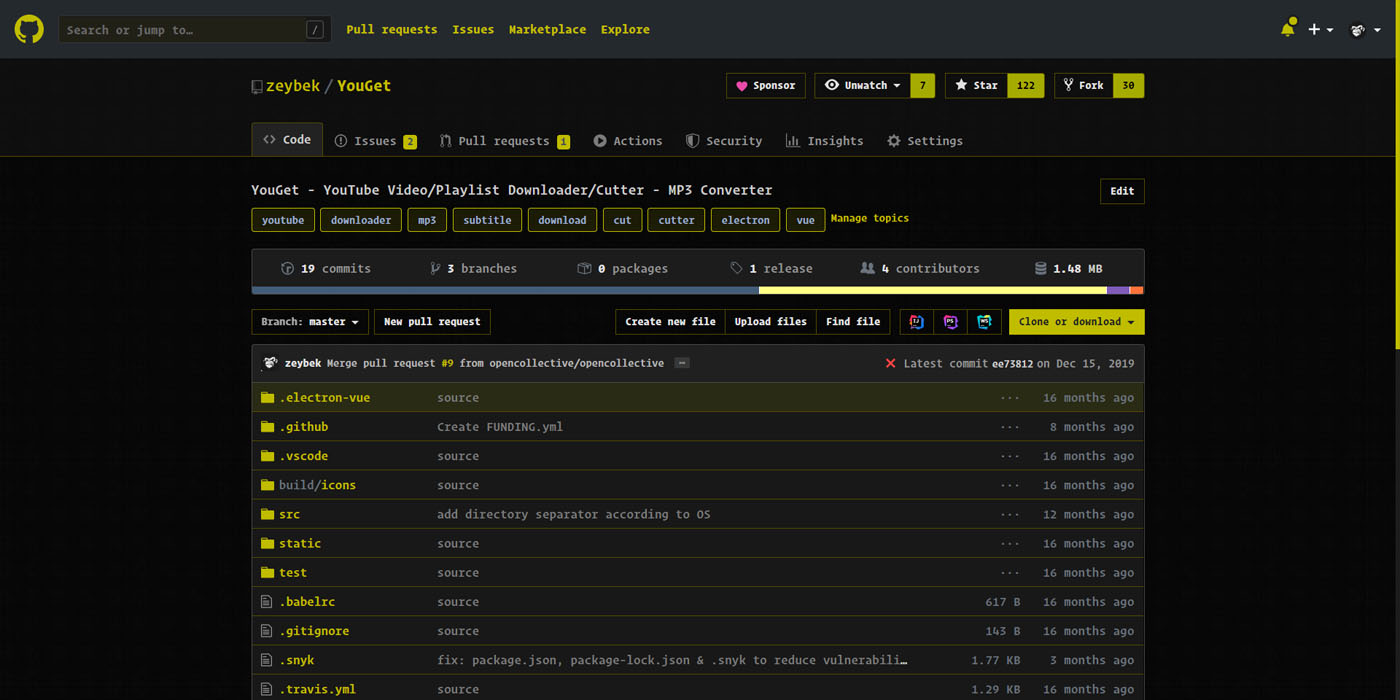Viewport: 1400px width, 700px height.
Task: Click the yellow segment of the language bar
Action: (930, 290)
